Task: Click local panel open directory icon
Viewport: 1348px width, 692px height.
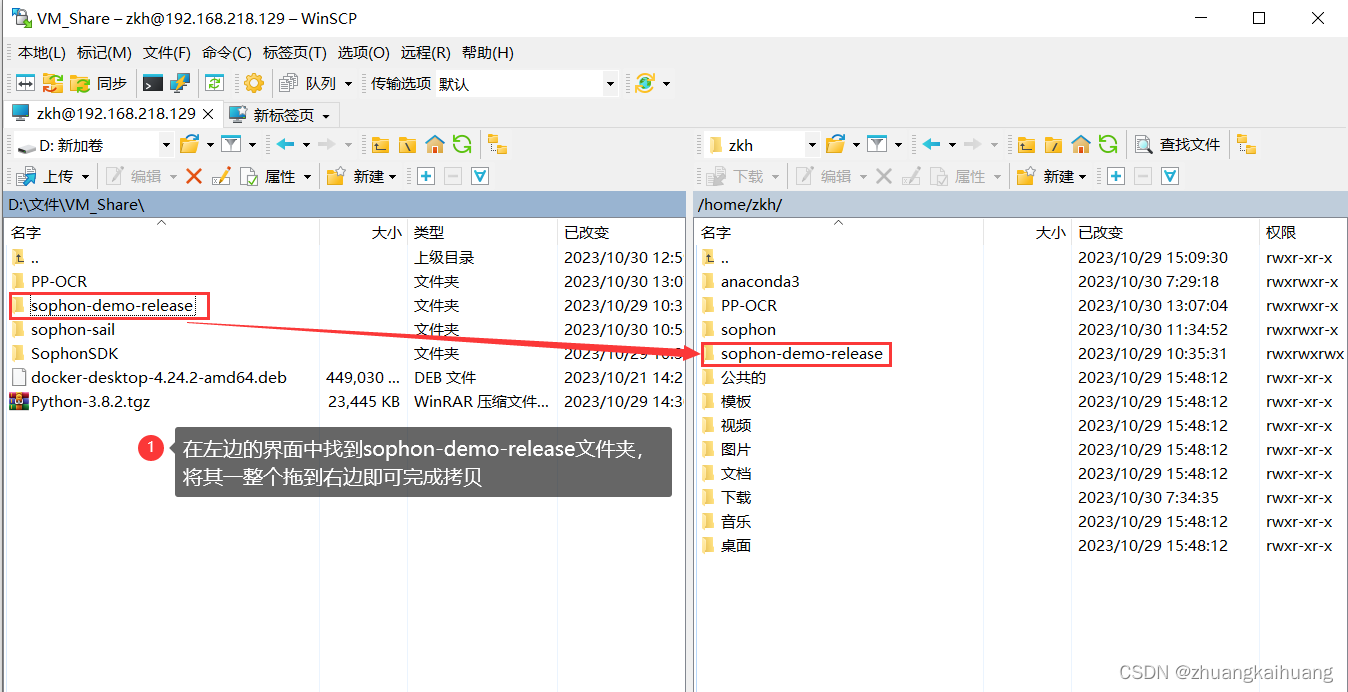Action: coord(189,145)
